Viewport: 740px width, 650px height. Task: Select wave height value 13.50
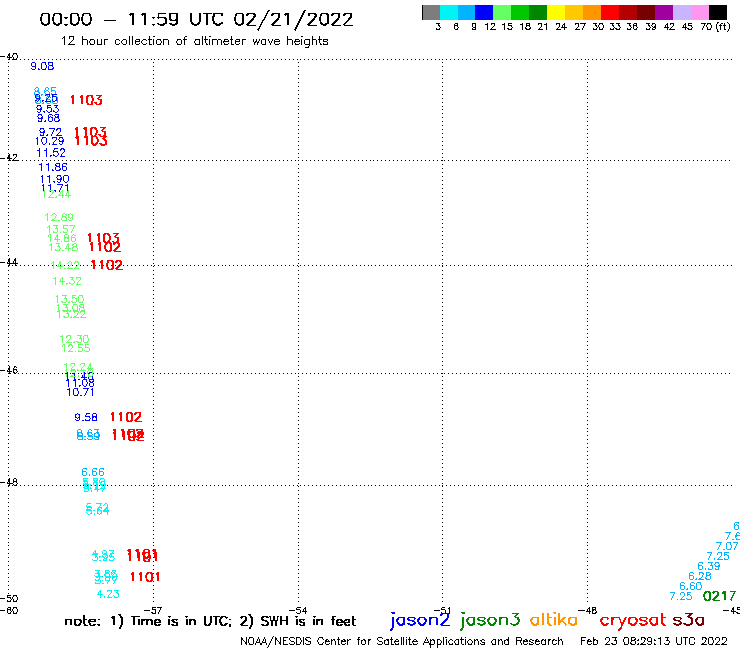[x=70, y=299]
